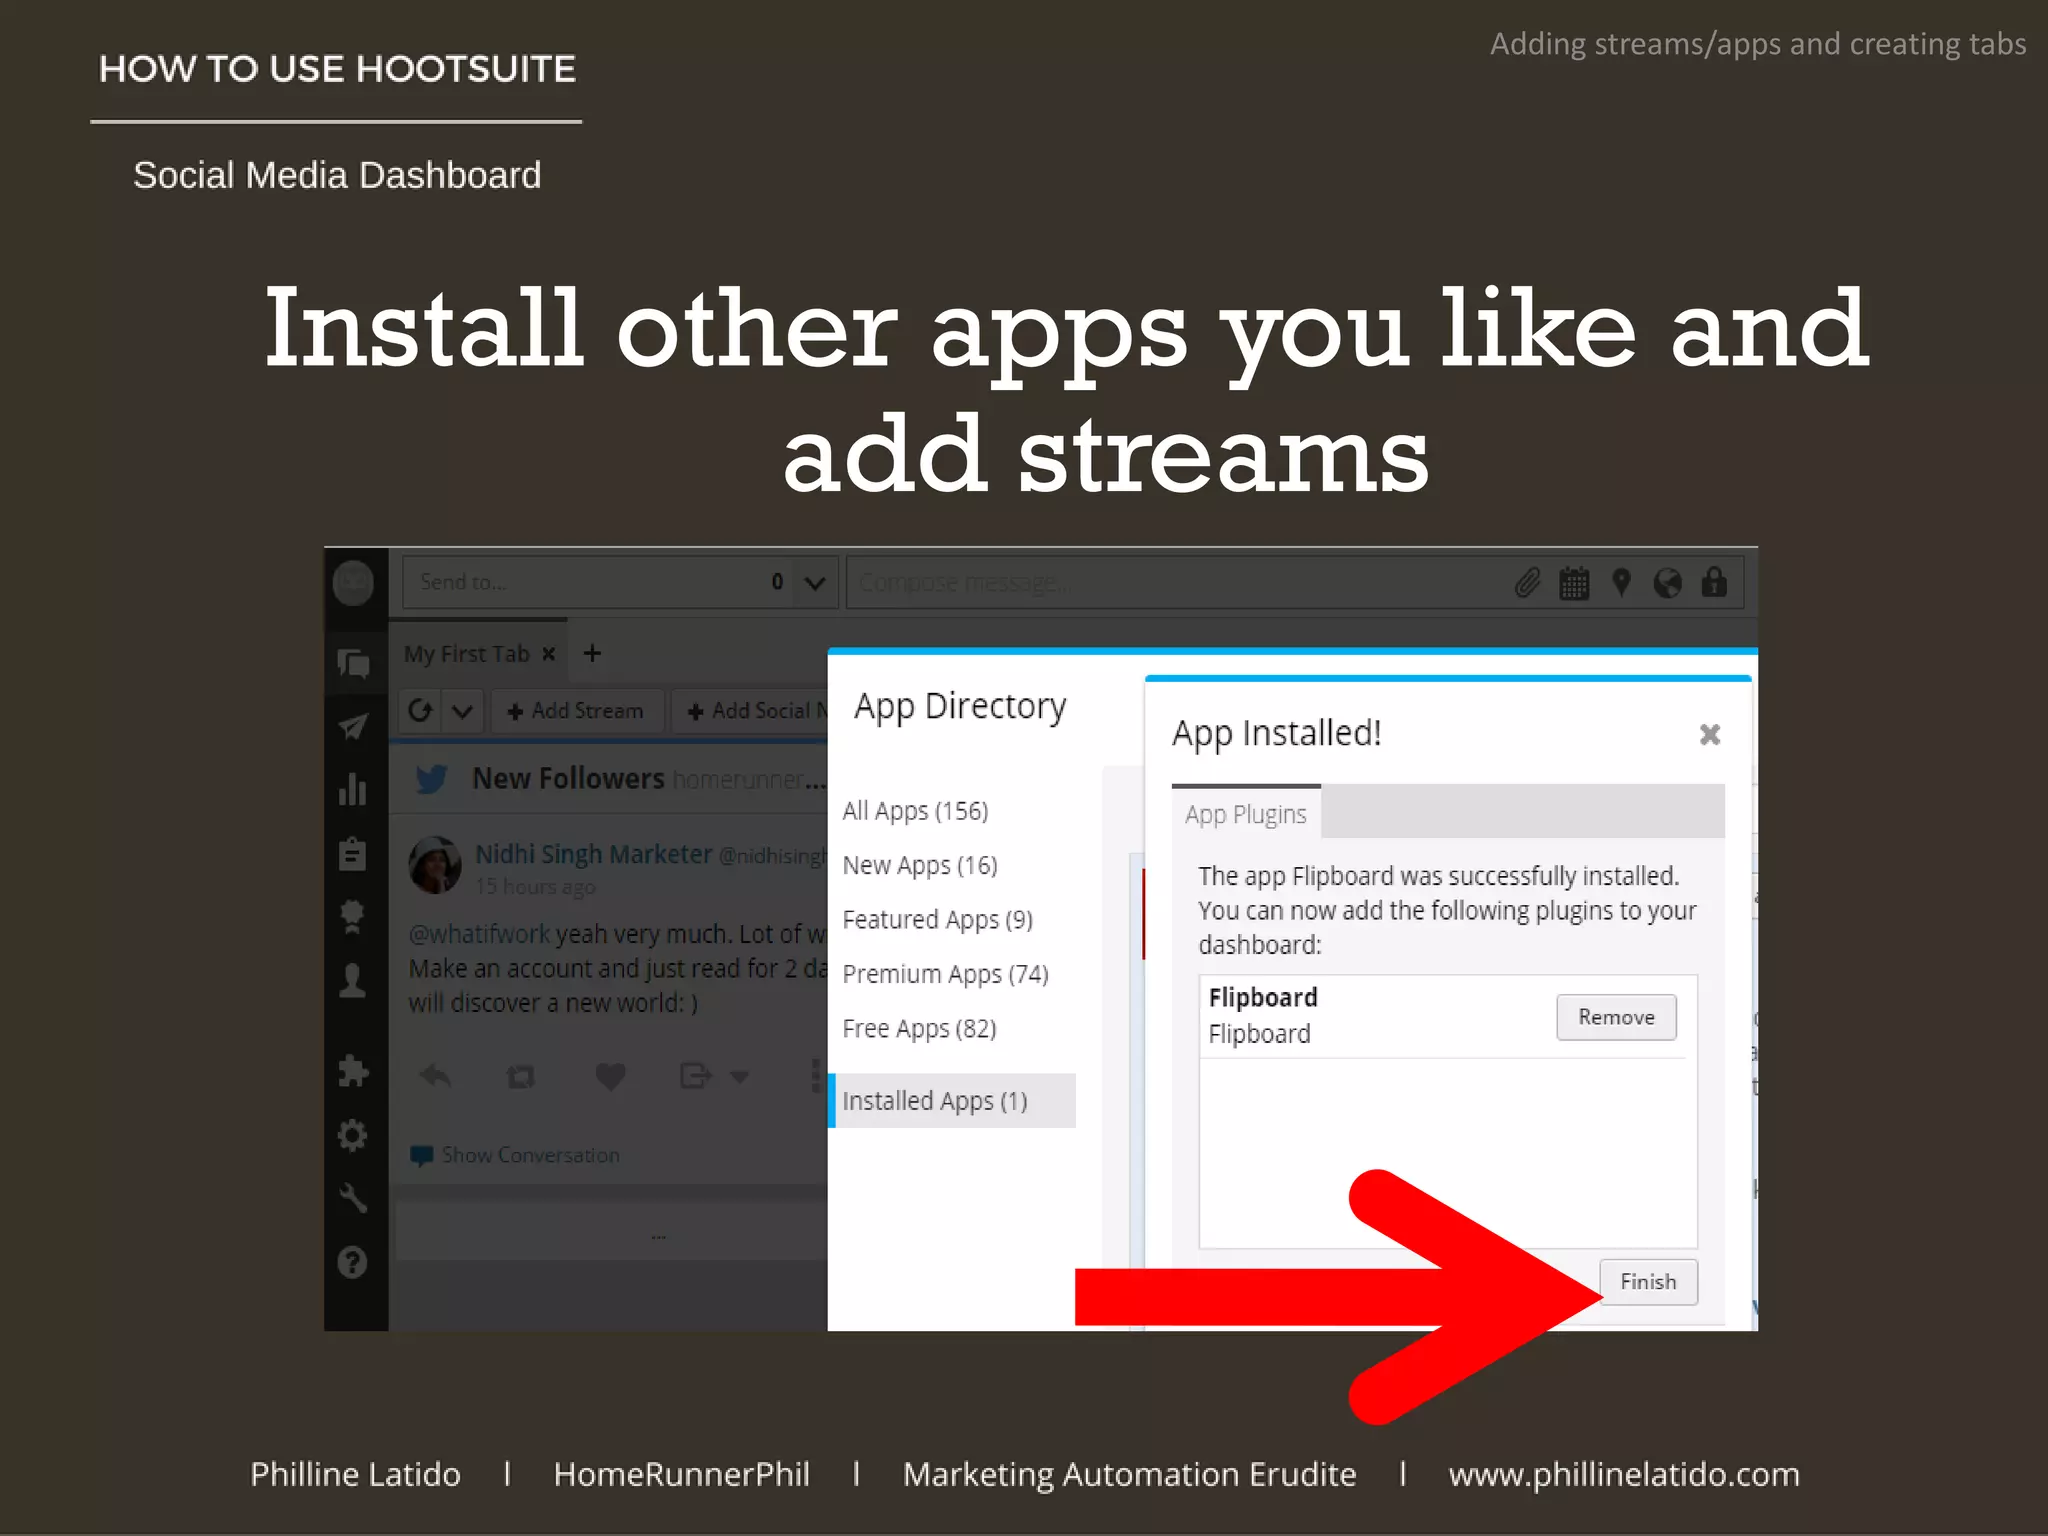Expand the share options dropdown arrow
The width and height of the screenshot is (2048, 1536).
(739, 1077)
